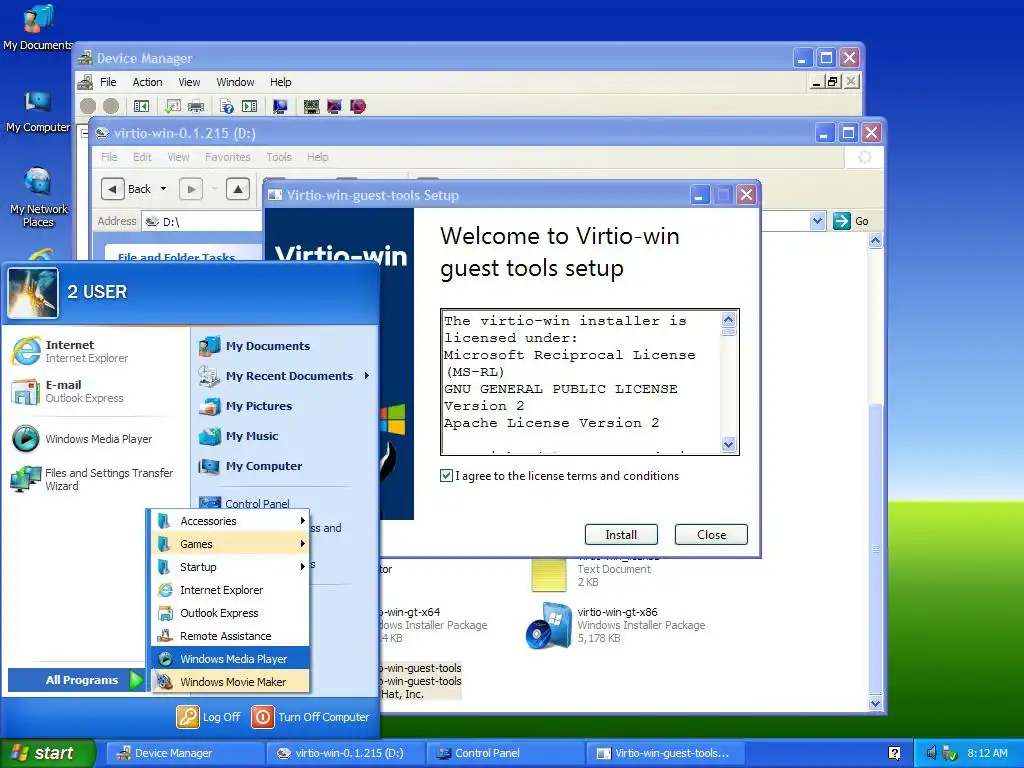Open Properties icon in Device Manager toolbar

click(x=173, y=106)
